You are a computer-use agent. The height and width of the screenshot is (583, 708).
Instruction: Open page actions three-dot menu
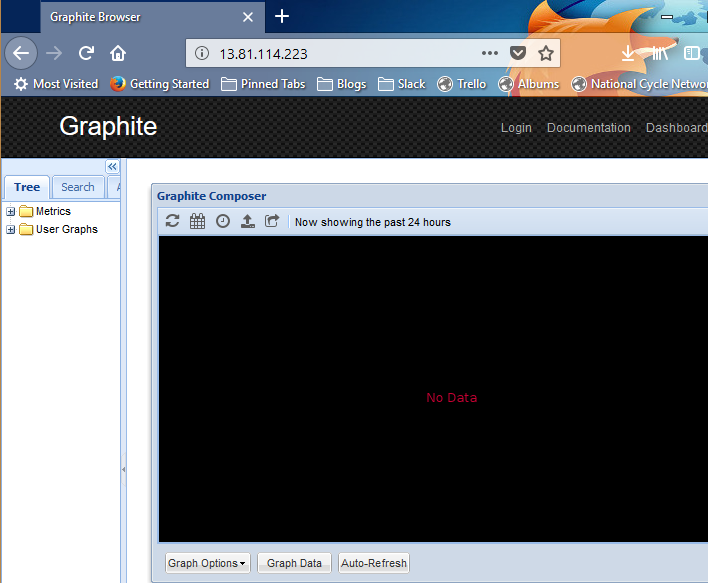[489, 53]
